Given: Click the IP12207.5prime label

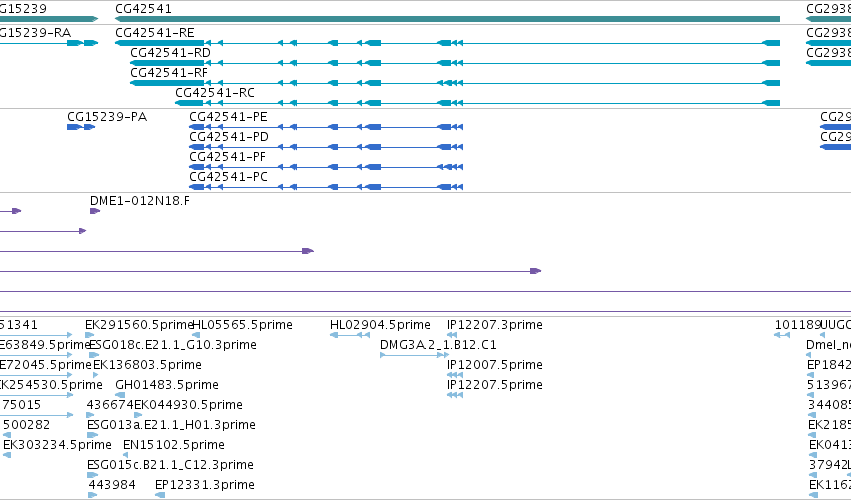Looking at the screenshot, I should (495, 385).
